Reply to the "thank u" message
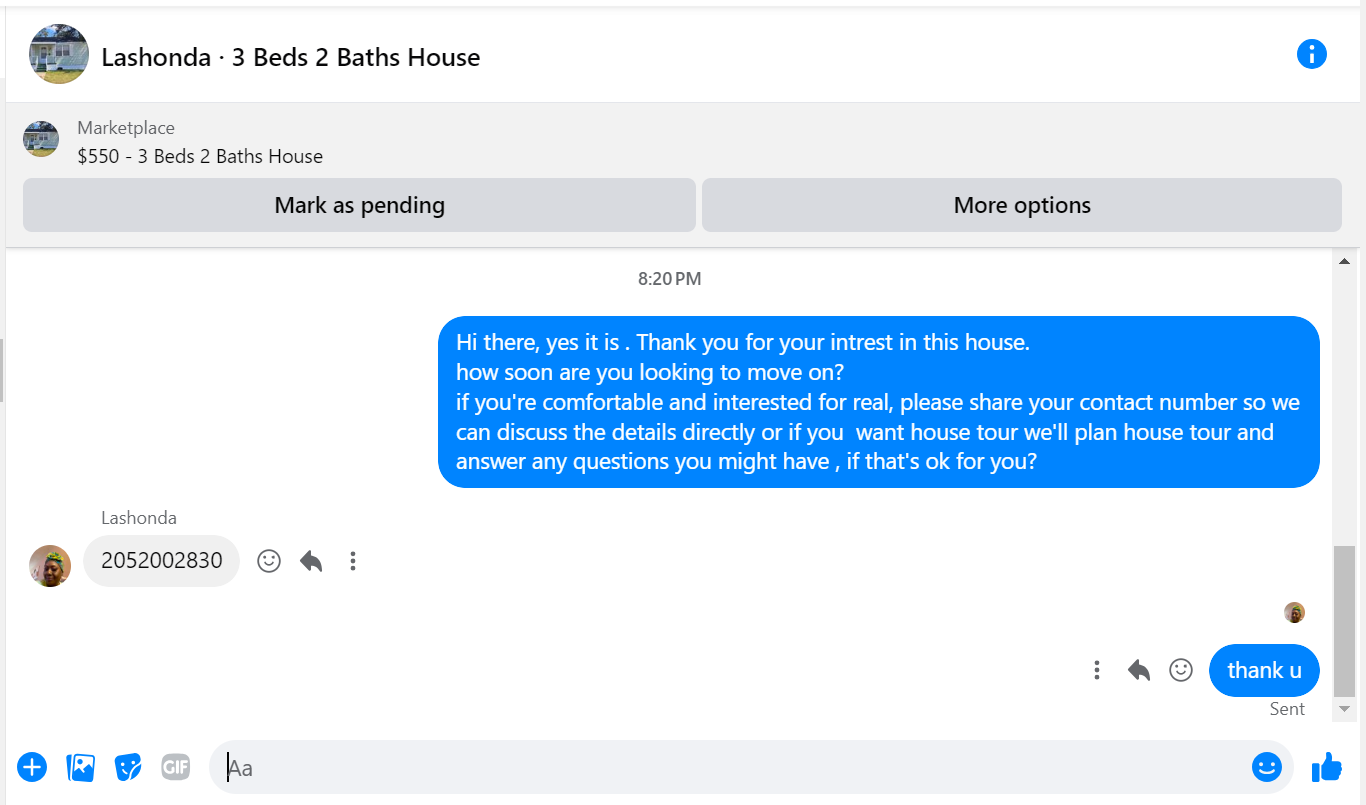 pos(1139,670)
